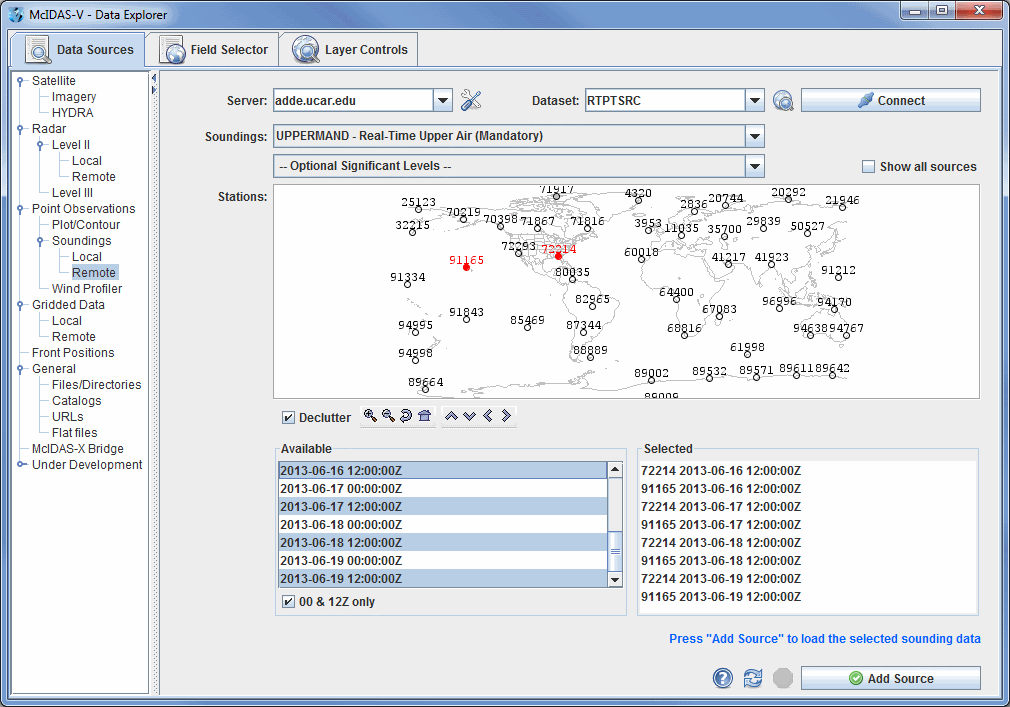
Task: Open the Server dropdown list
Action: click(443, 100)
